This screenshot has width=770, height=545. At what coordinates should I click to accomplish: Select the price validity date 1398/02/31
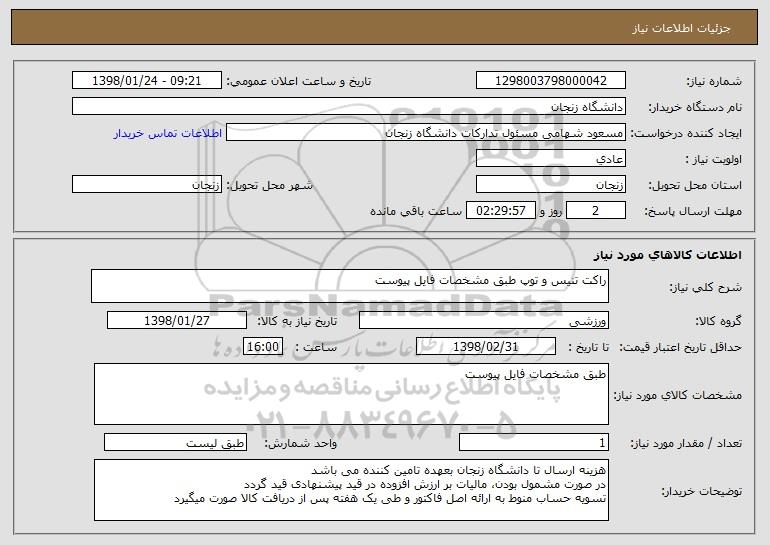[486, 346]
